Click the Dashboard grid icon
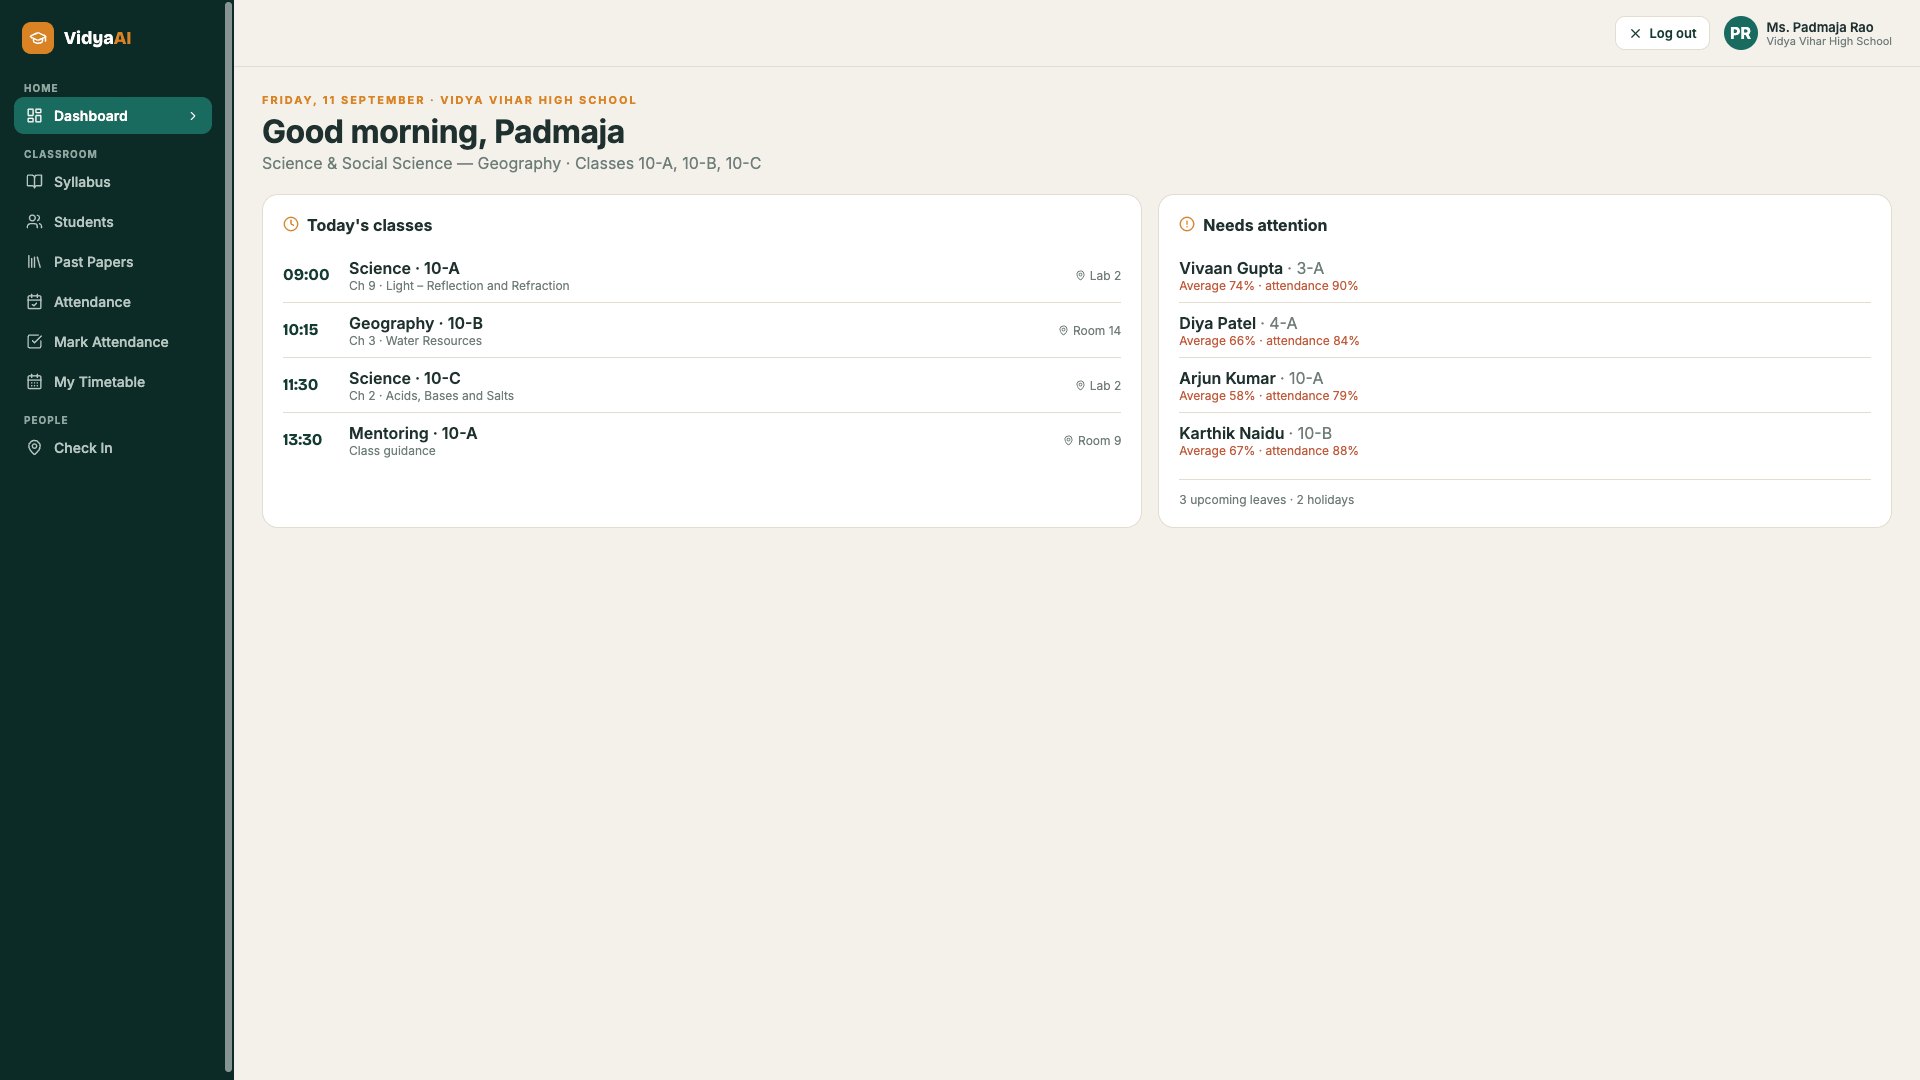Viewport: 1920px width, 1080px height. click(x=34, y=116)
